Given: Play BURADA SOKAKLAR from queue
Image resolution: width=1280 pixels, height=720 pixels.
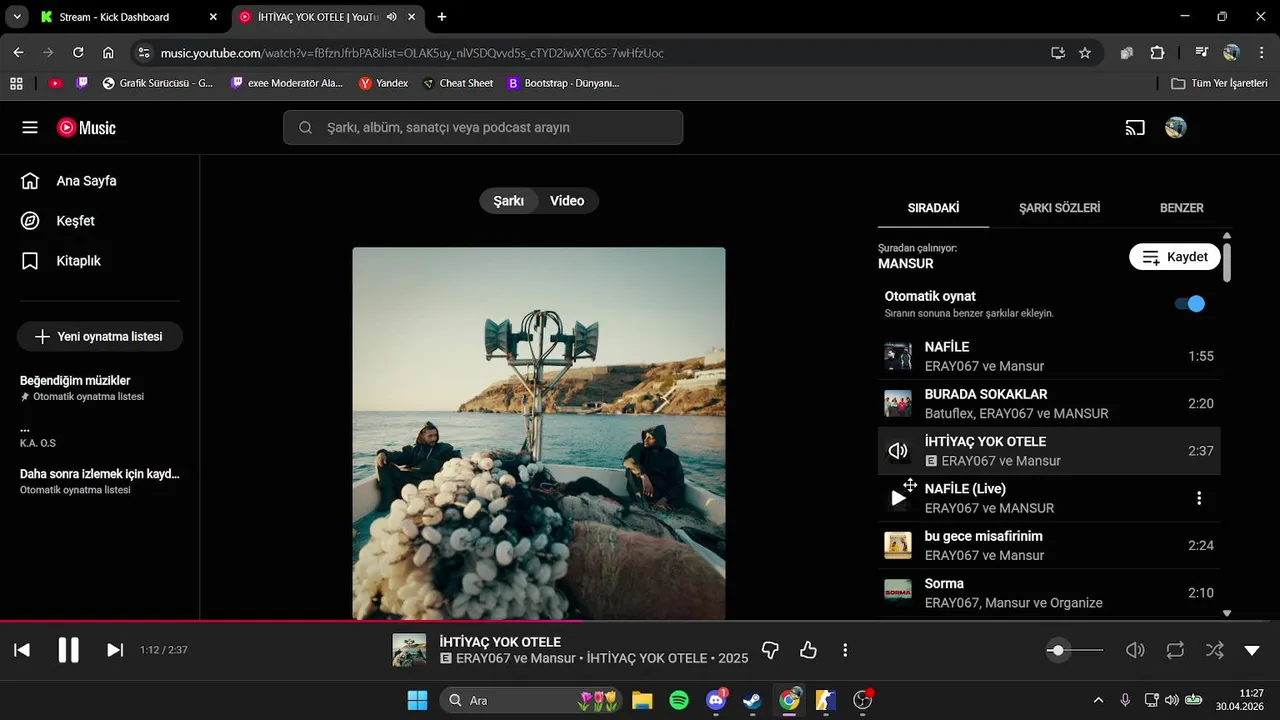Looking at the screenshot, I should pos(1049,403).
